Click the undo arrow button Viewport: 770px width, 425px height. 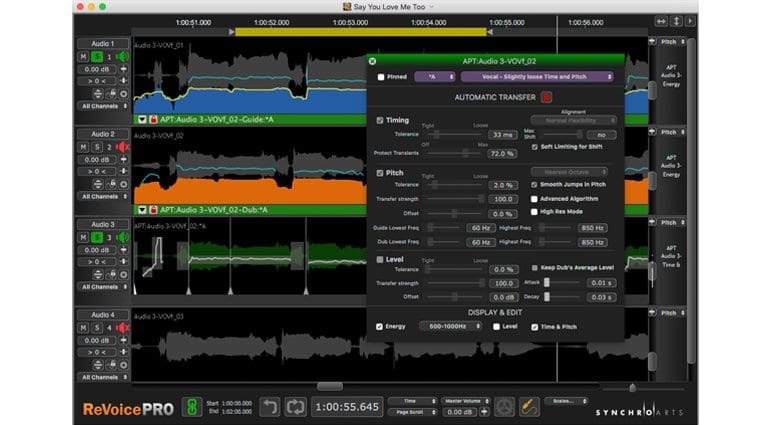point(269,407)
